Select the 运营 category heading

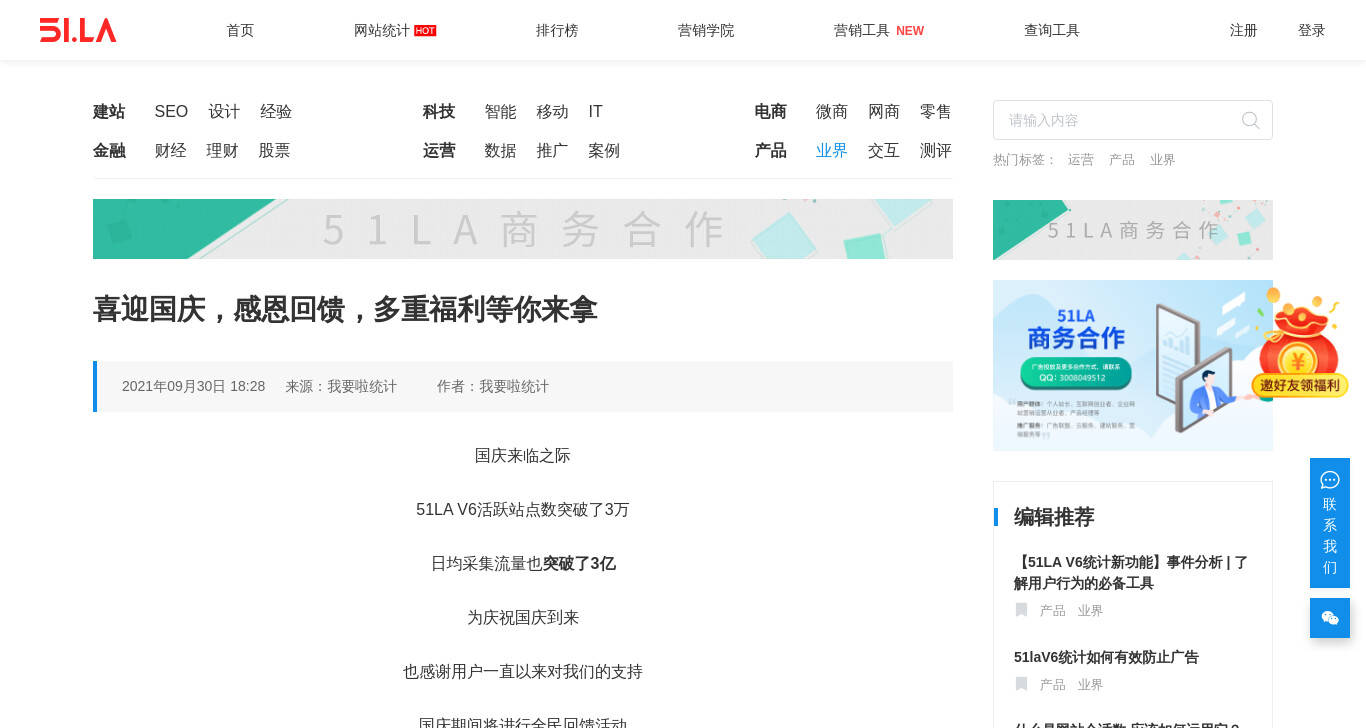(x=439, y=151)
